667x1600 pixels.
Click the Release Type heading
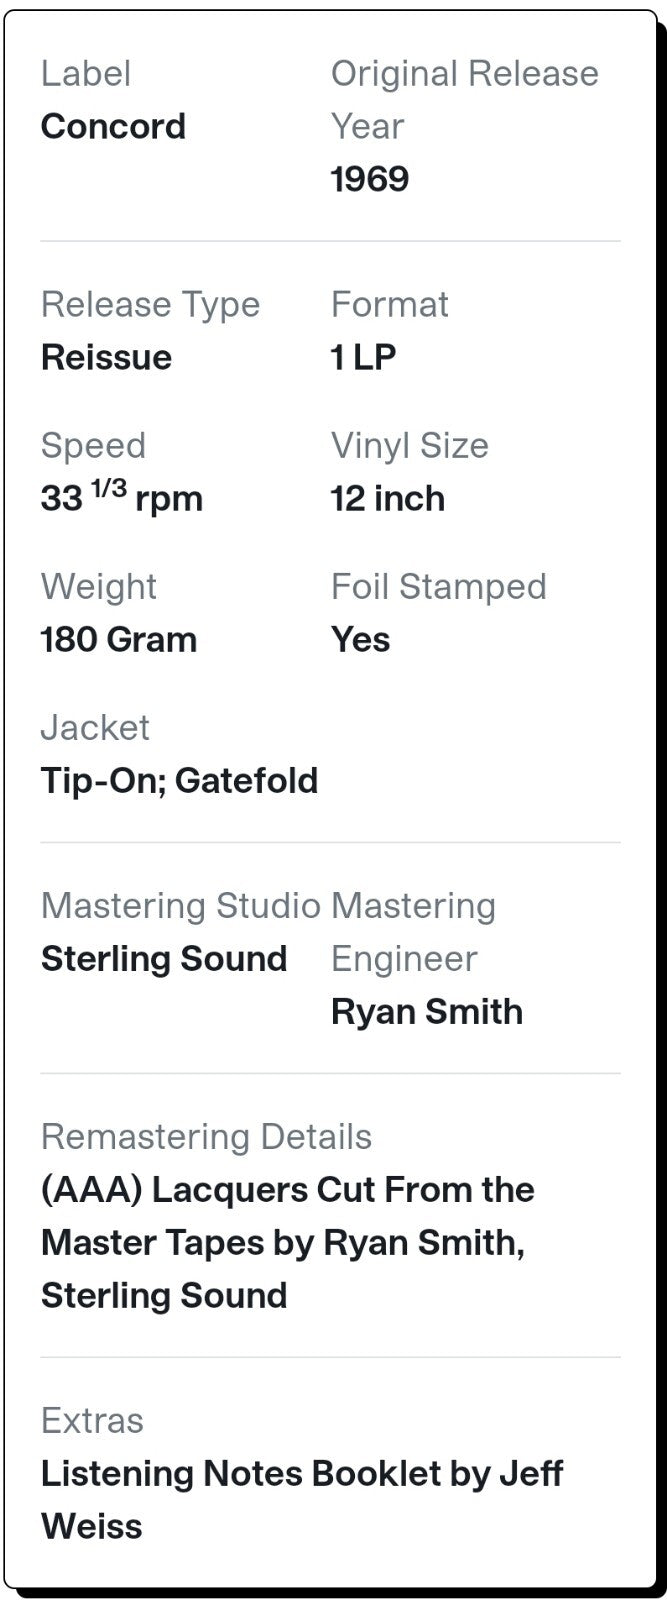150,304
